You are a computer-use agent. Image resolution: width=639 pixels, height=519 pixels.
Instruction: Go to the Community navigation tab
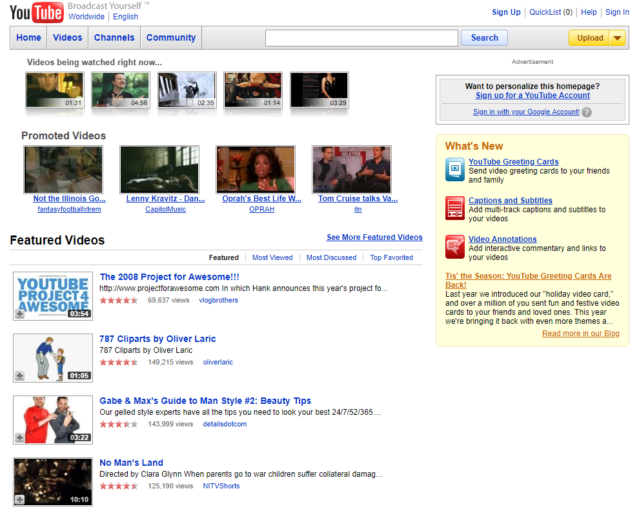tap(171, 38)
